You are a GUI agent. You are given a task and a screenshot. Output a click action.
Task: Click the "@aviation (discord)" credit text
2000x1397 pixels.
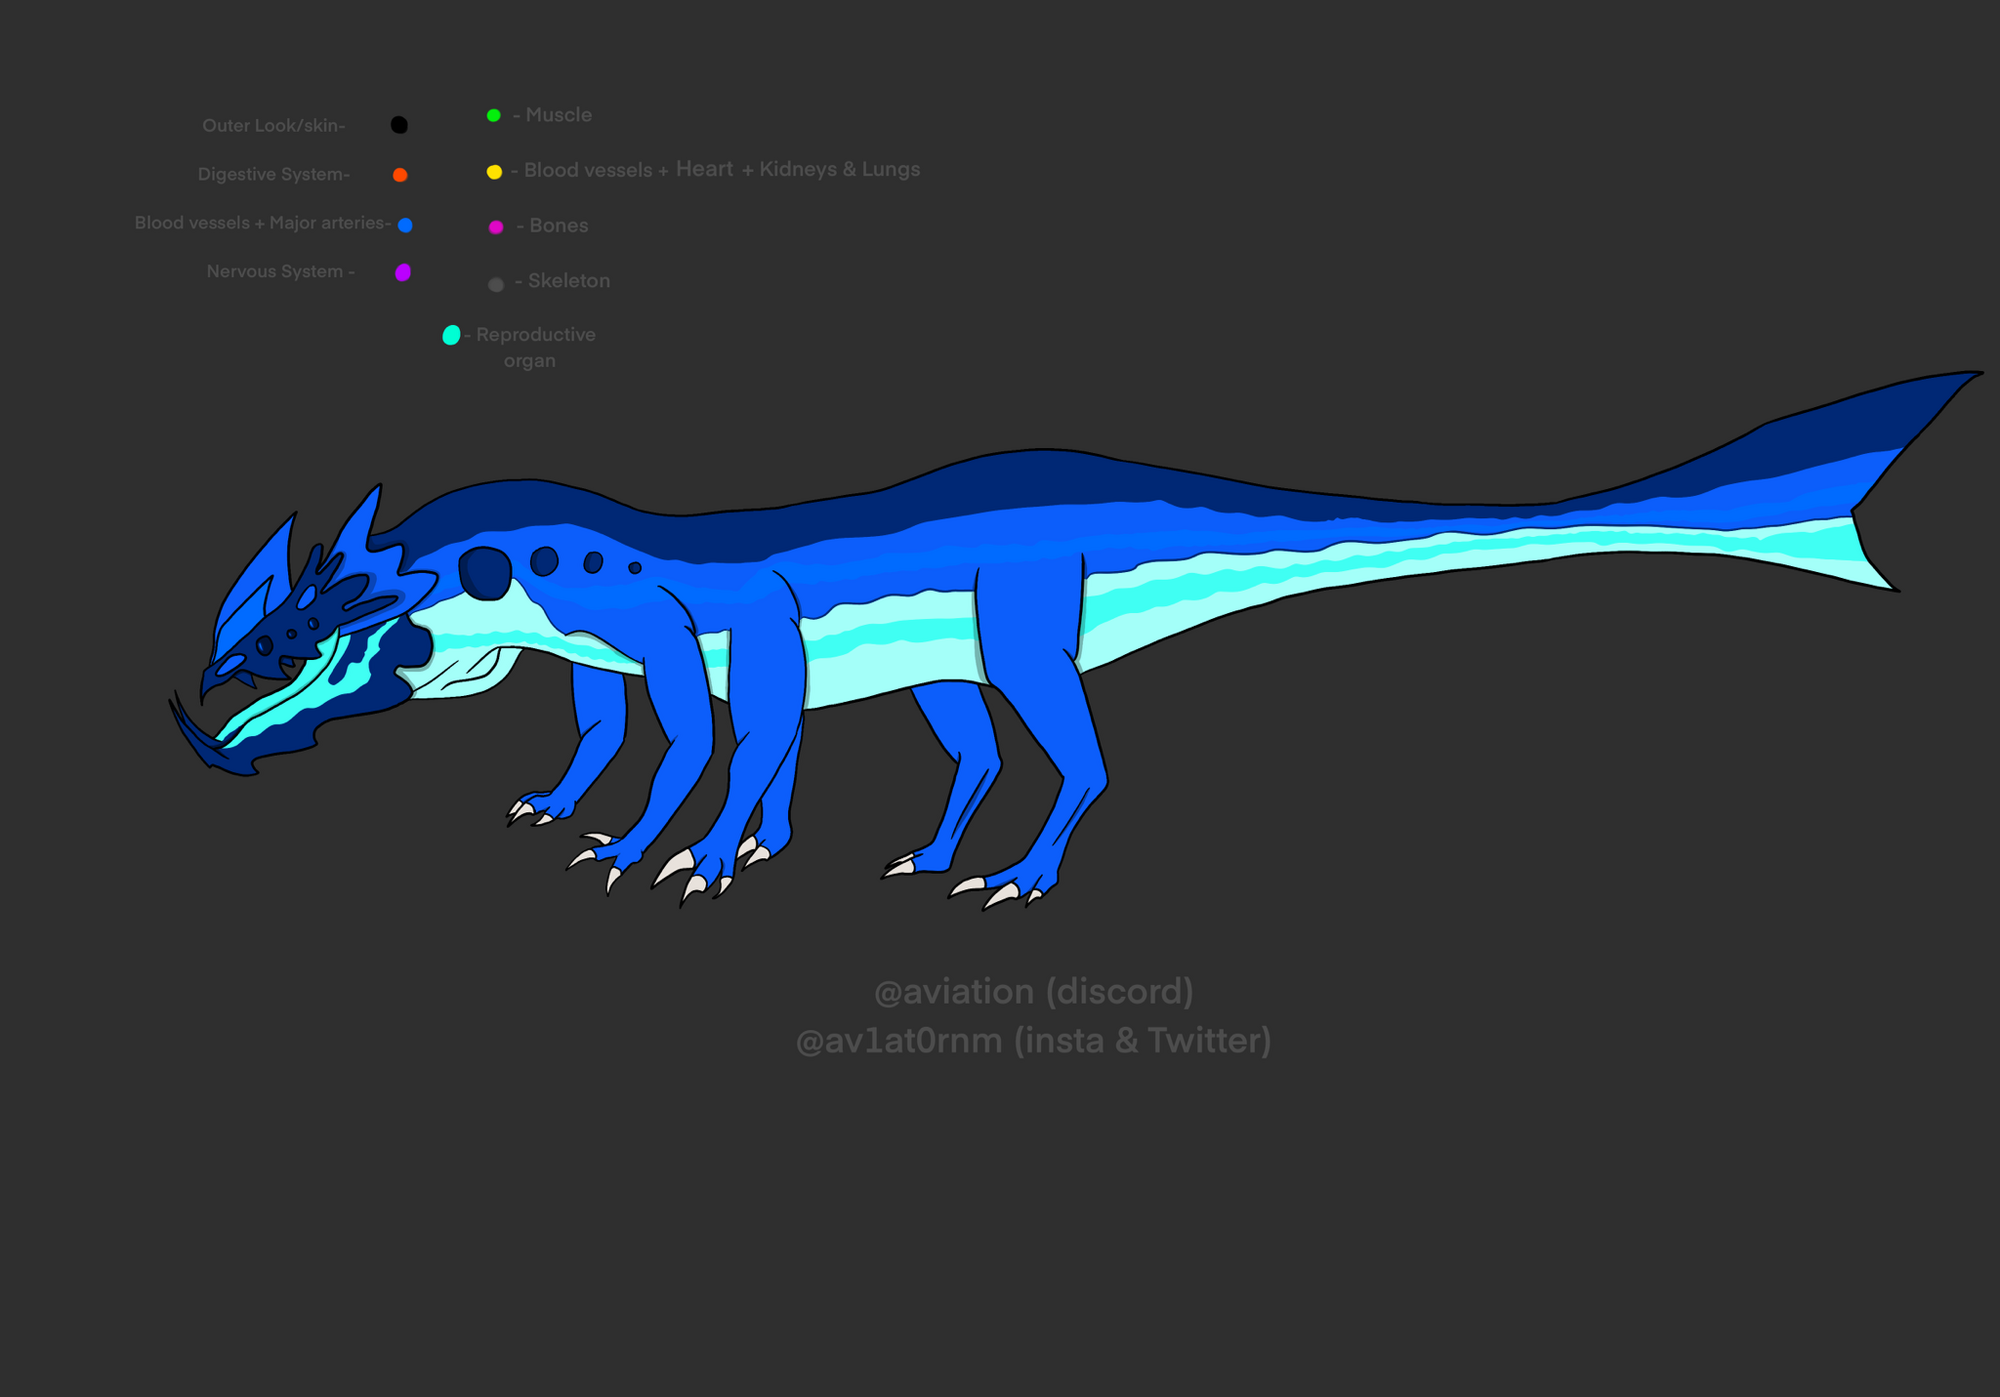(x=1033, y=991)
